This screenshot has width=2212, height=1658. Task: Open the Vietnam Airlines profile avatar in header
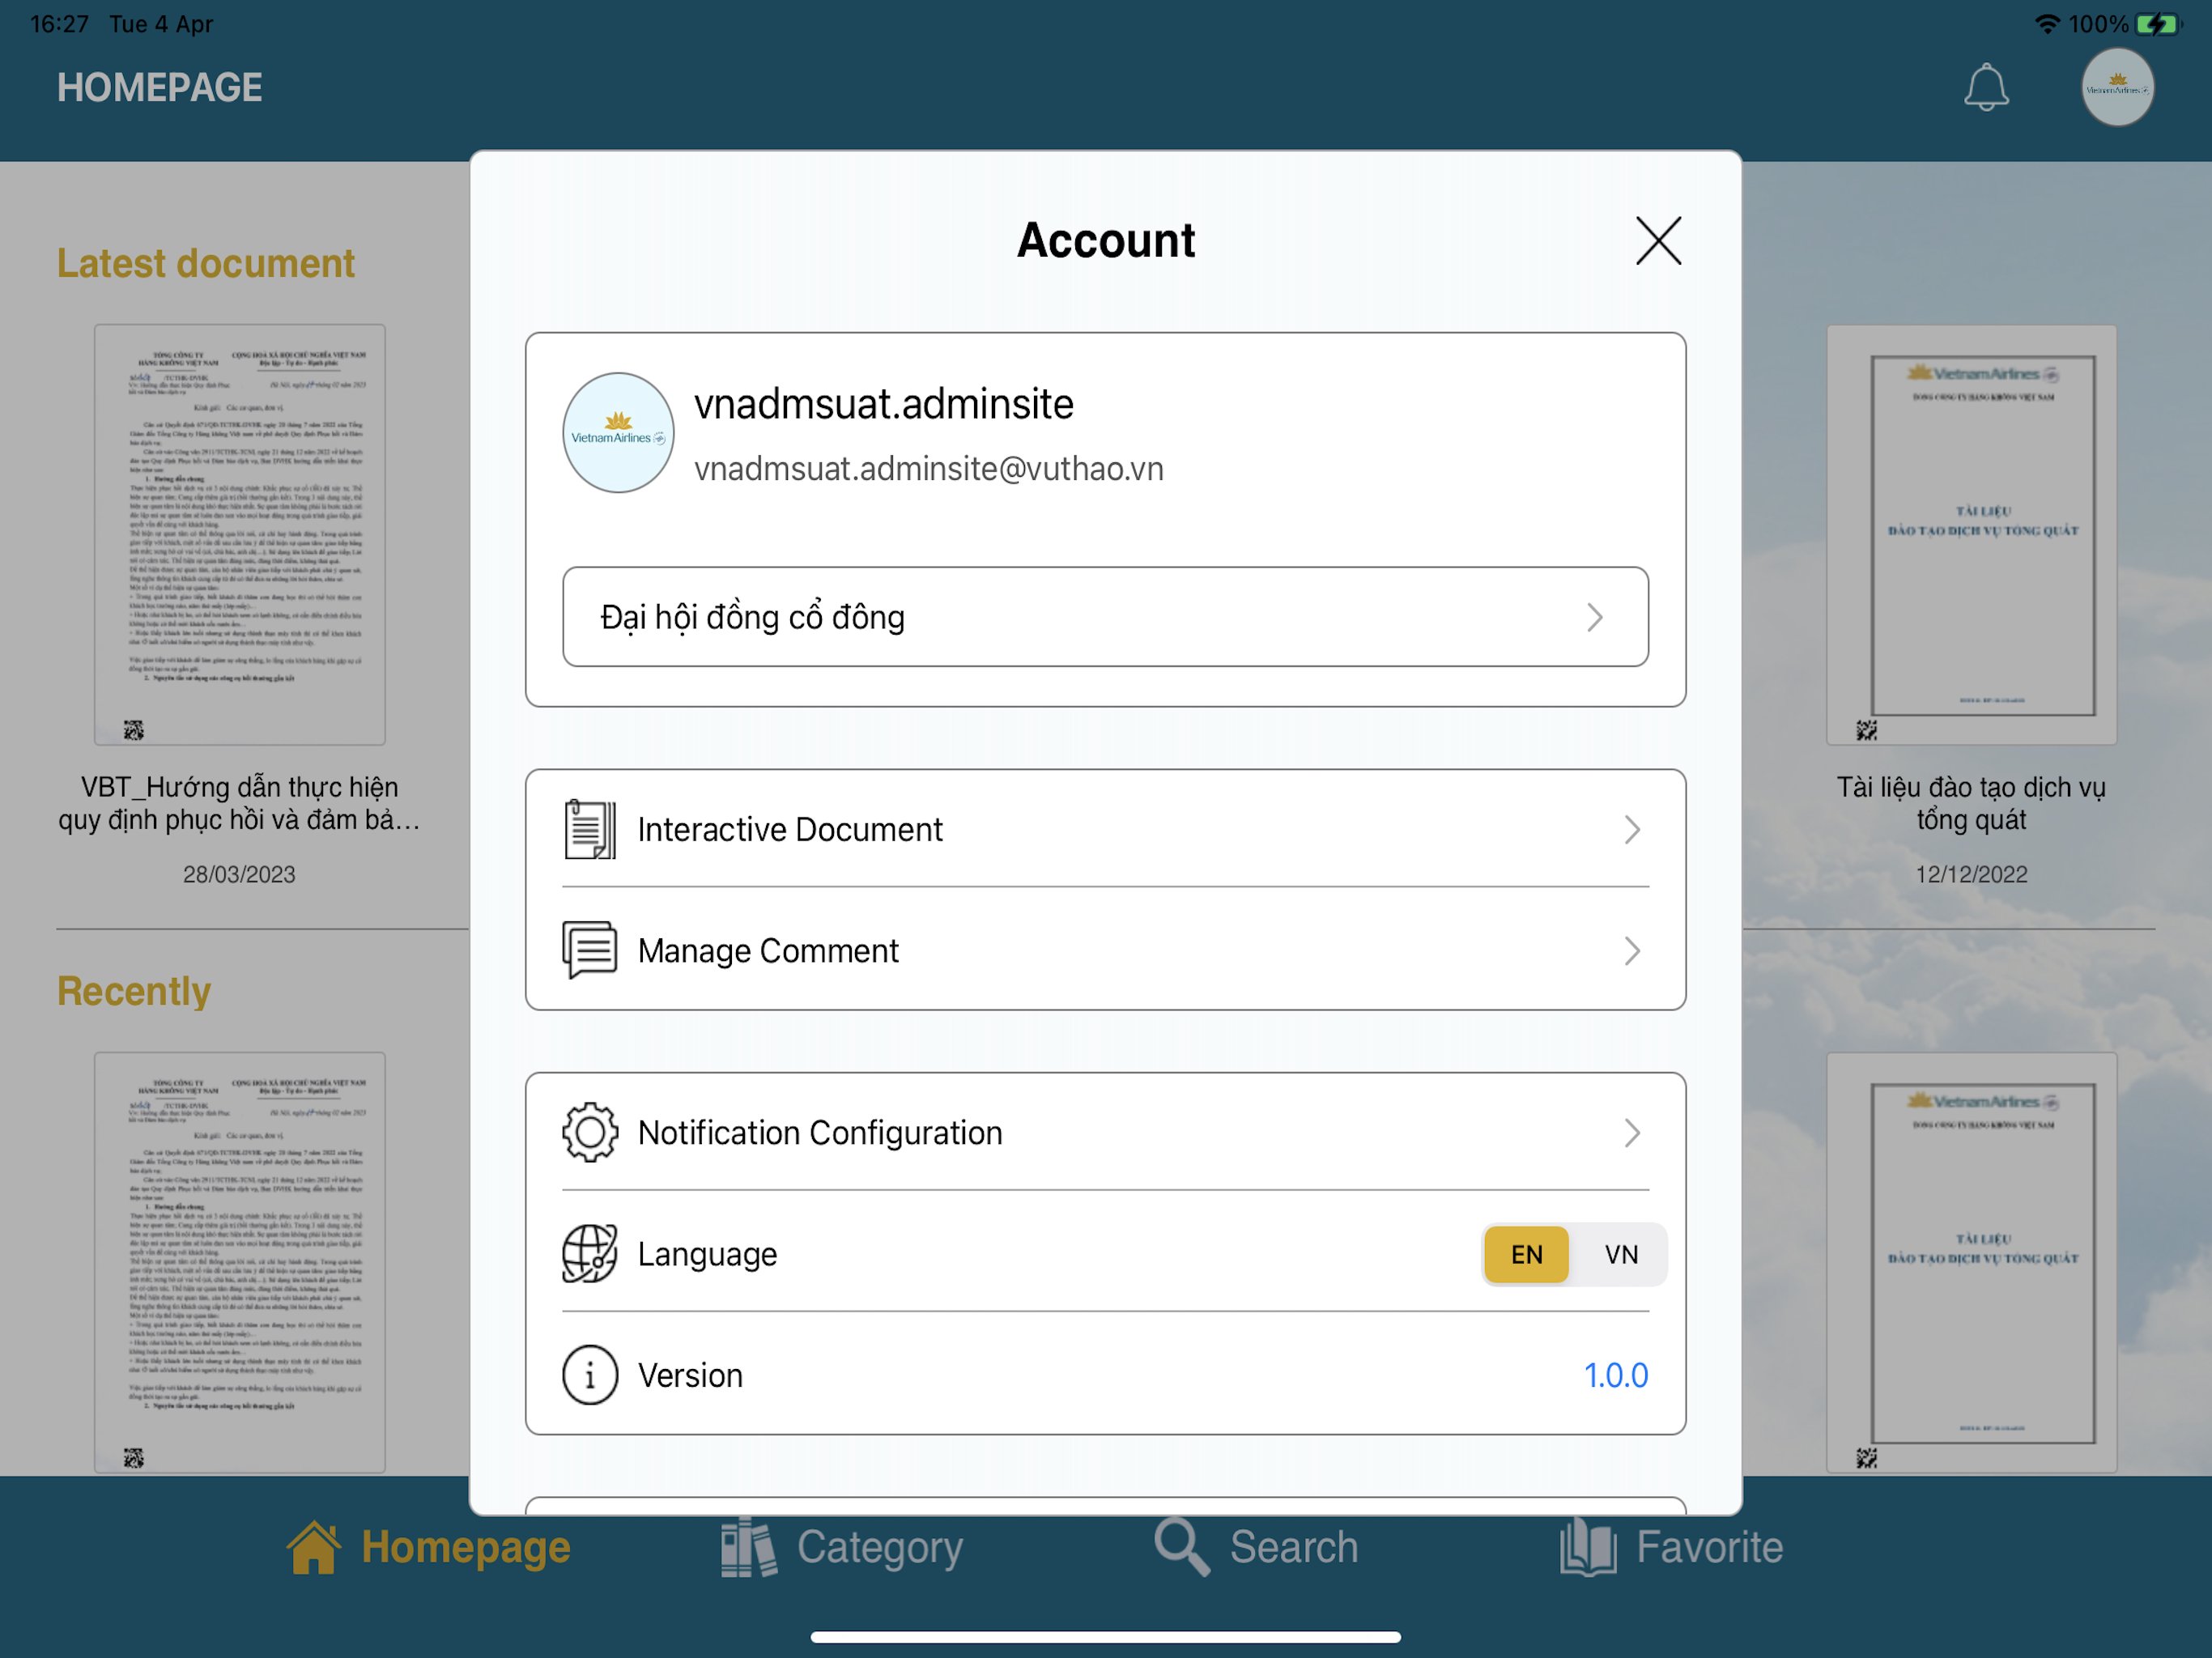[x=2117, y=88]
